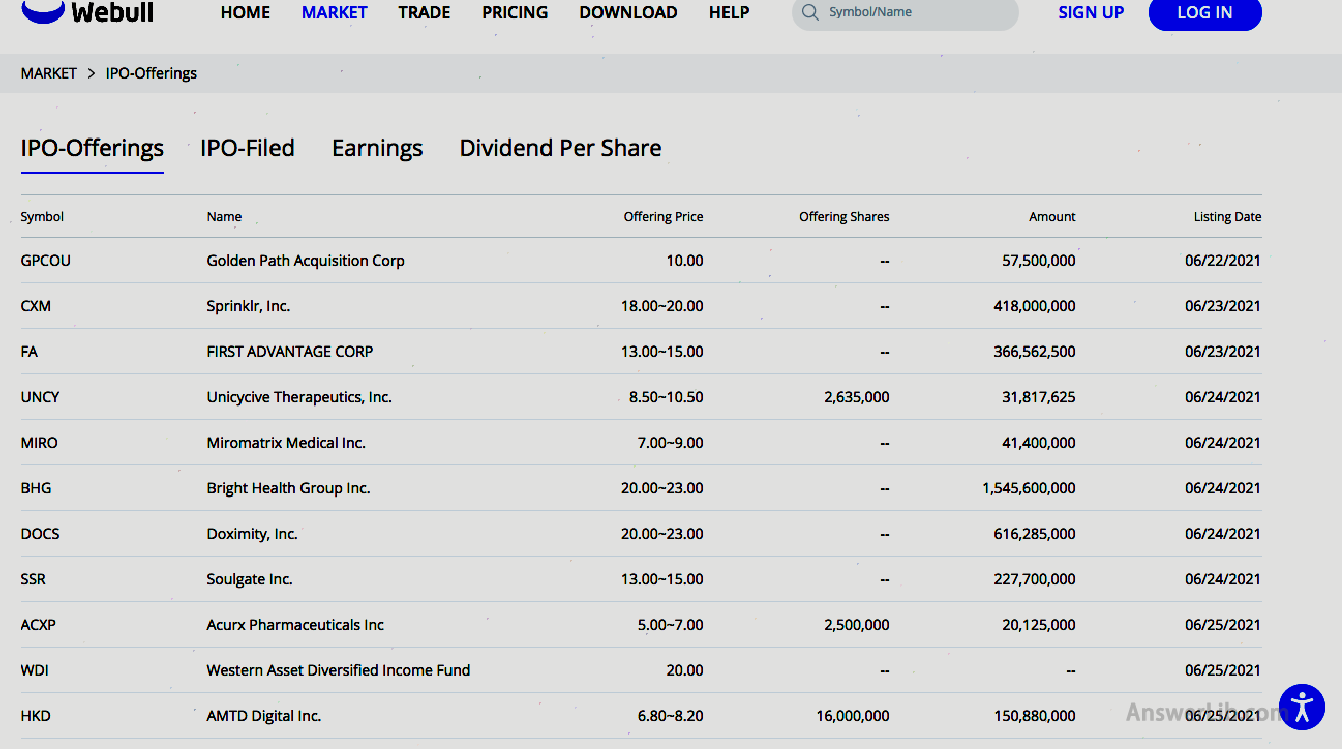
Task: Click the LOG IN button
Action: click(1205, 13)
